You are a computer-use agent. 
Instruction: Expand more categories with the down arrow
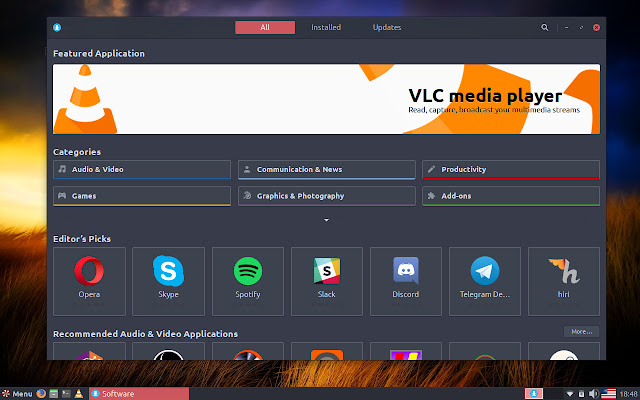326,220
